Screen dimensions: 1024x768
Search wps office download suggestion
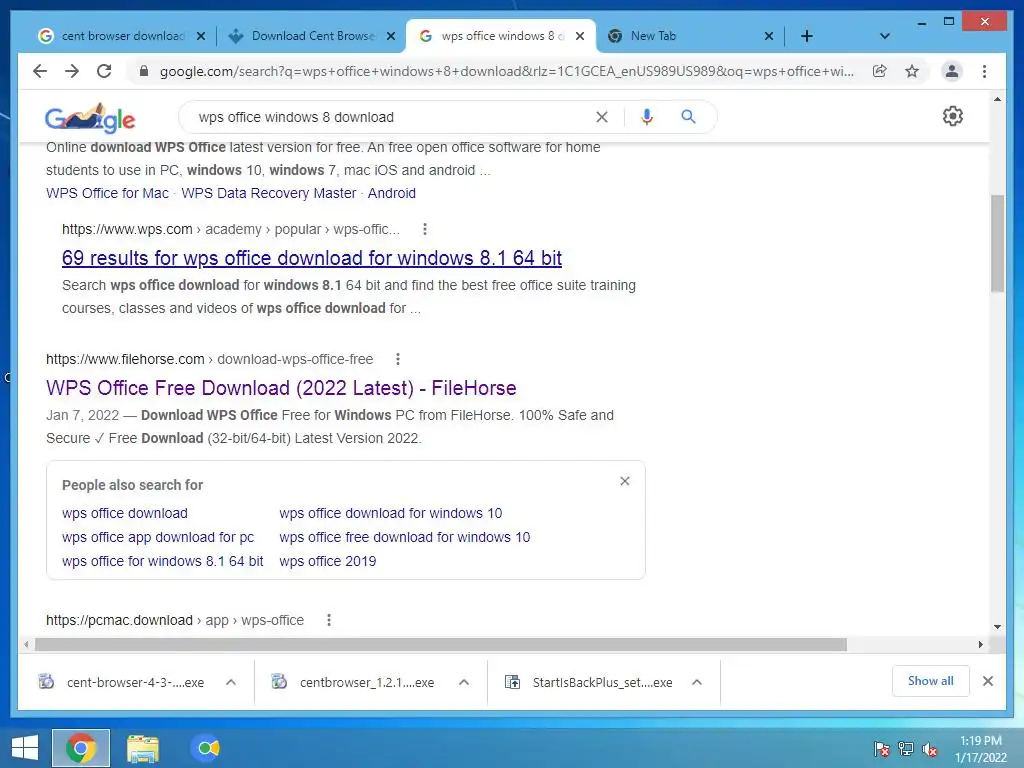tap(125, 513)
